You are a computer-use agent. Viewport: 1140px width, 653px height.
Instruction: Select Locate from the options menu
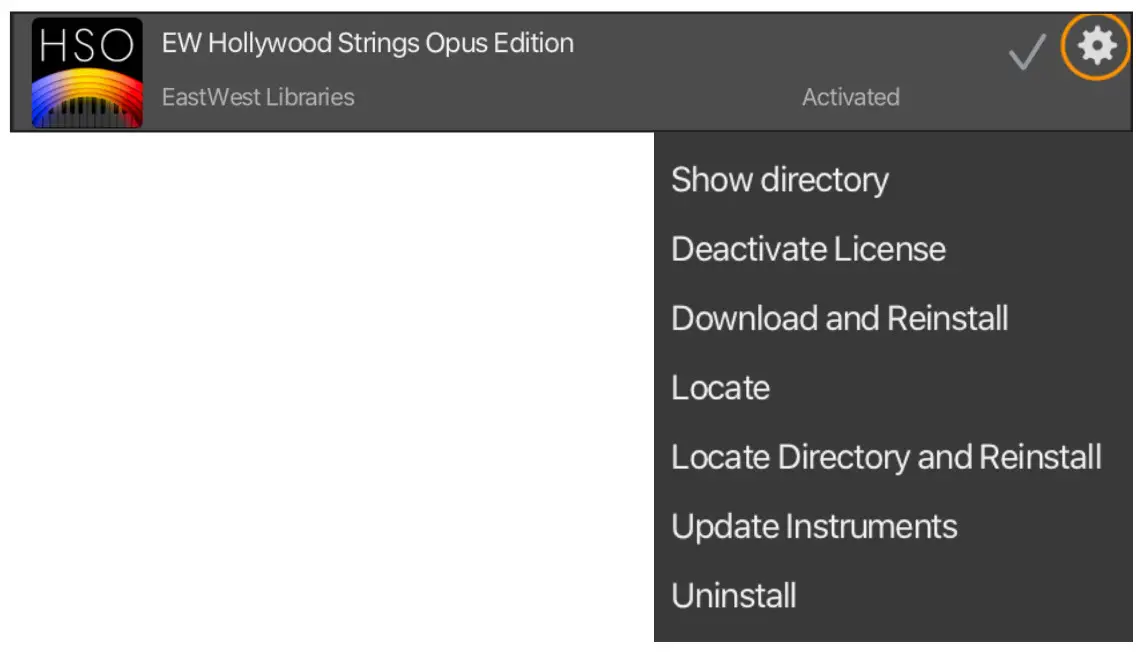(722, 388)
